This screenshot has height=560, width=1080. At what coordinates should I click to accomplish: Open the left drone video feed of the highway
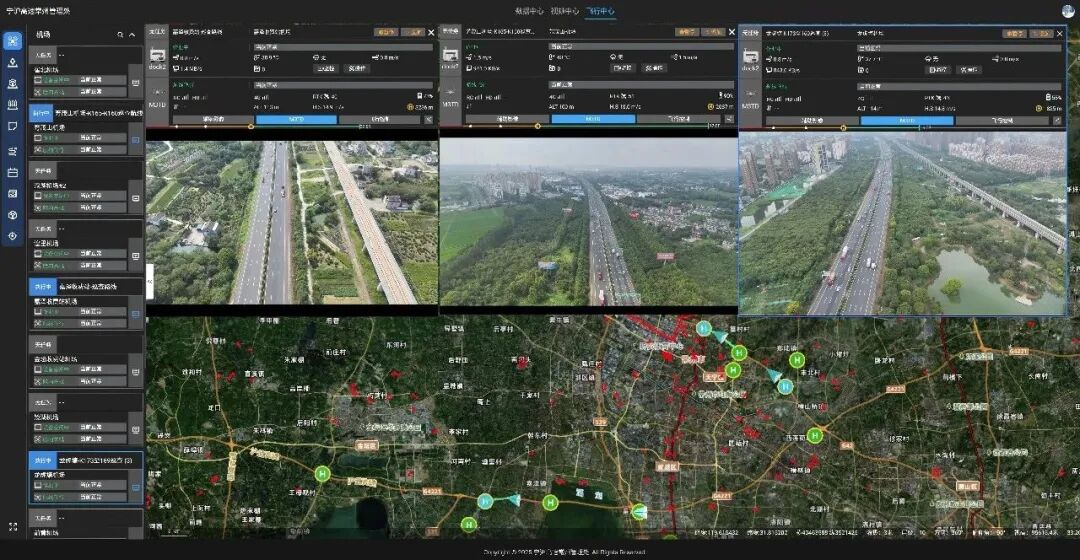click(292, 222)
